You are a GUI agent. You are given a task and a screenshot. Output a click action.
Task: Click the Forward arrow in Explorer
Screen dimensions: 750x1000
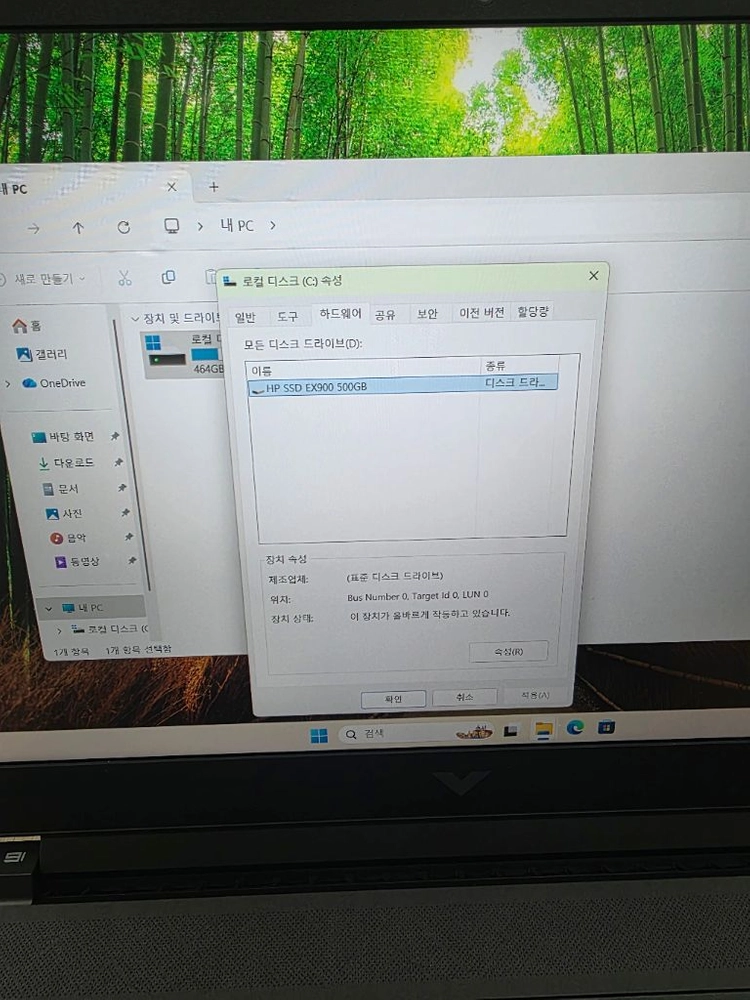(x=33, y=228)
